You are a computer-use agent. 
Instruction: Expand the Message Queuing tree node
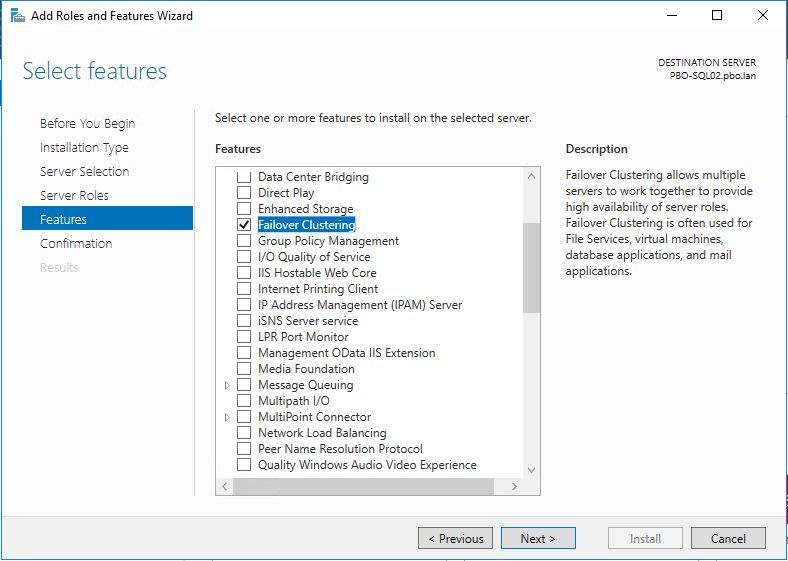point(227,385)
